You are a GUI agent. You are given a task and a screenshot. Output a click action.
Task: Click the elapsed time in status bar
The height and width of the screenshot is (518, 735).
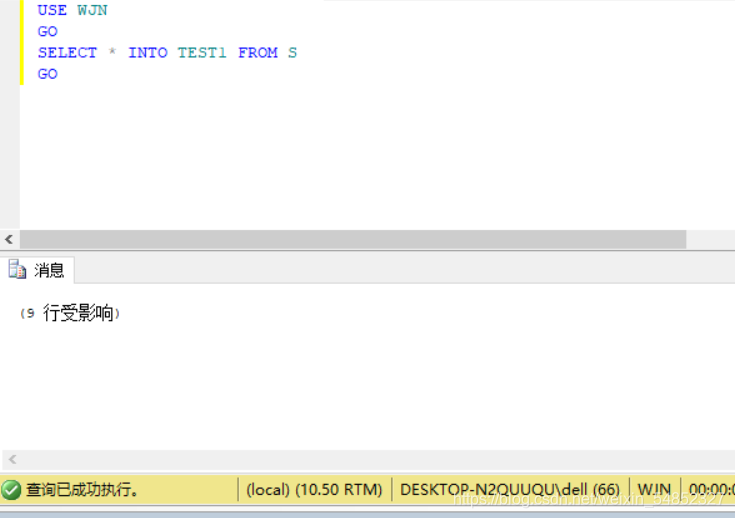click(x=711, y=490)
